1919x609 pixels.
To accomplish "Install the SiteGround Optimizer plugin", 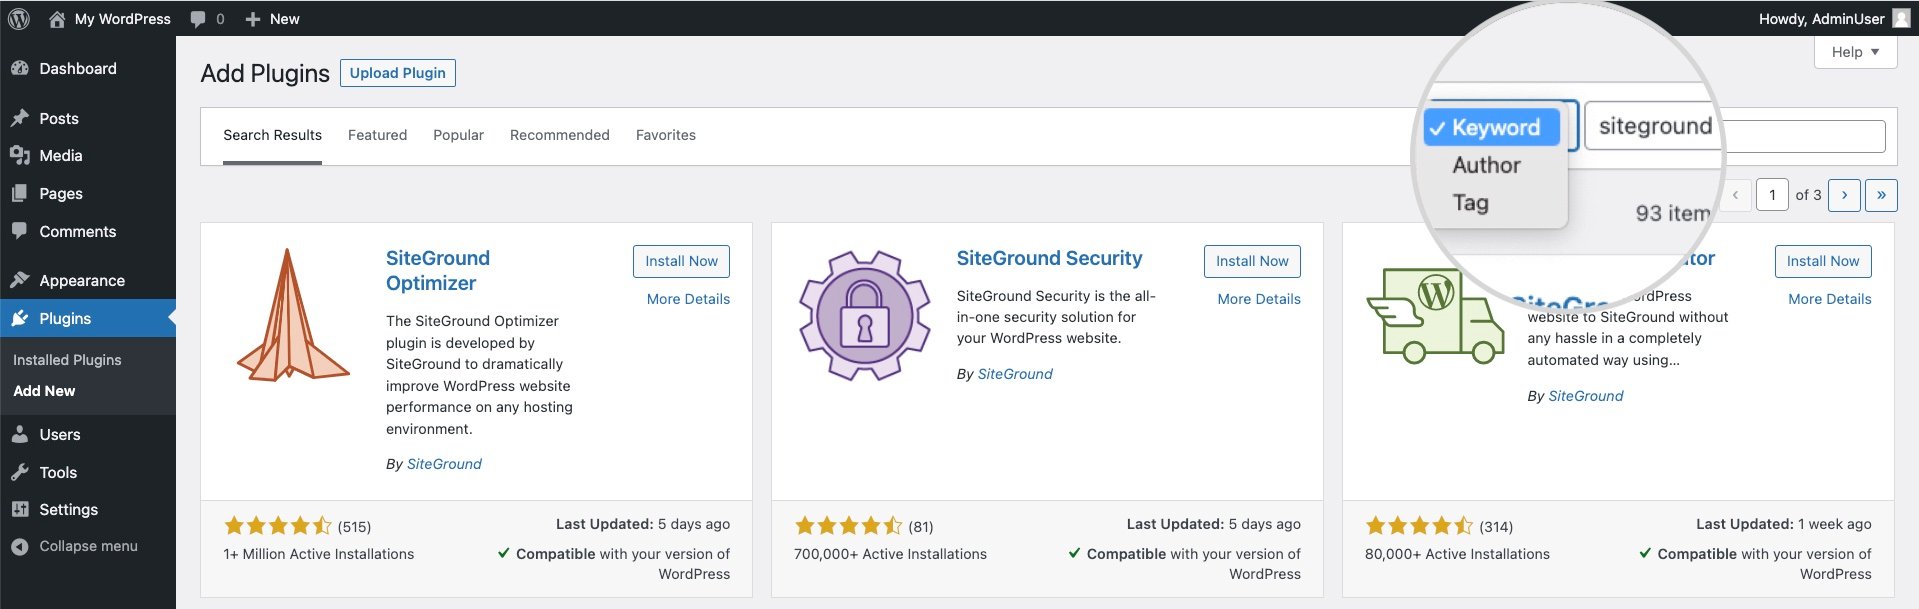I will point(681,261).
